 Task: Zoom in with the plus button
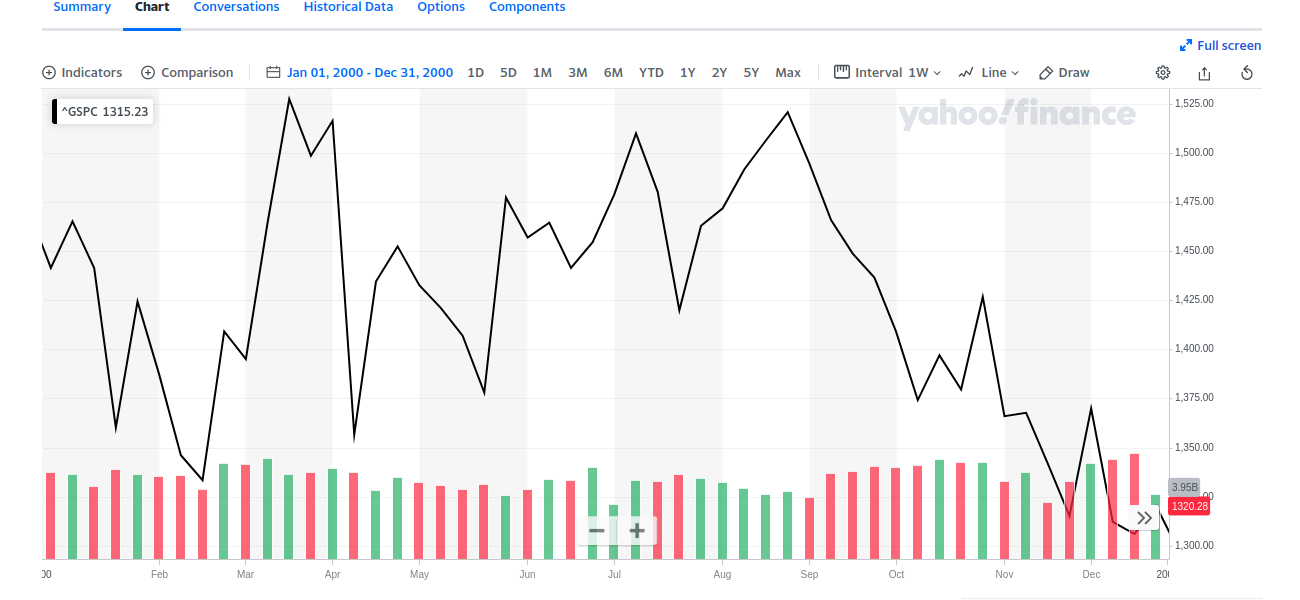tap(637, 531)
